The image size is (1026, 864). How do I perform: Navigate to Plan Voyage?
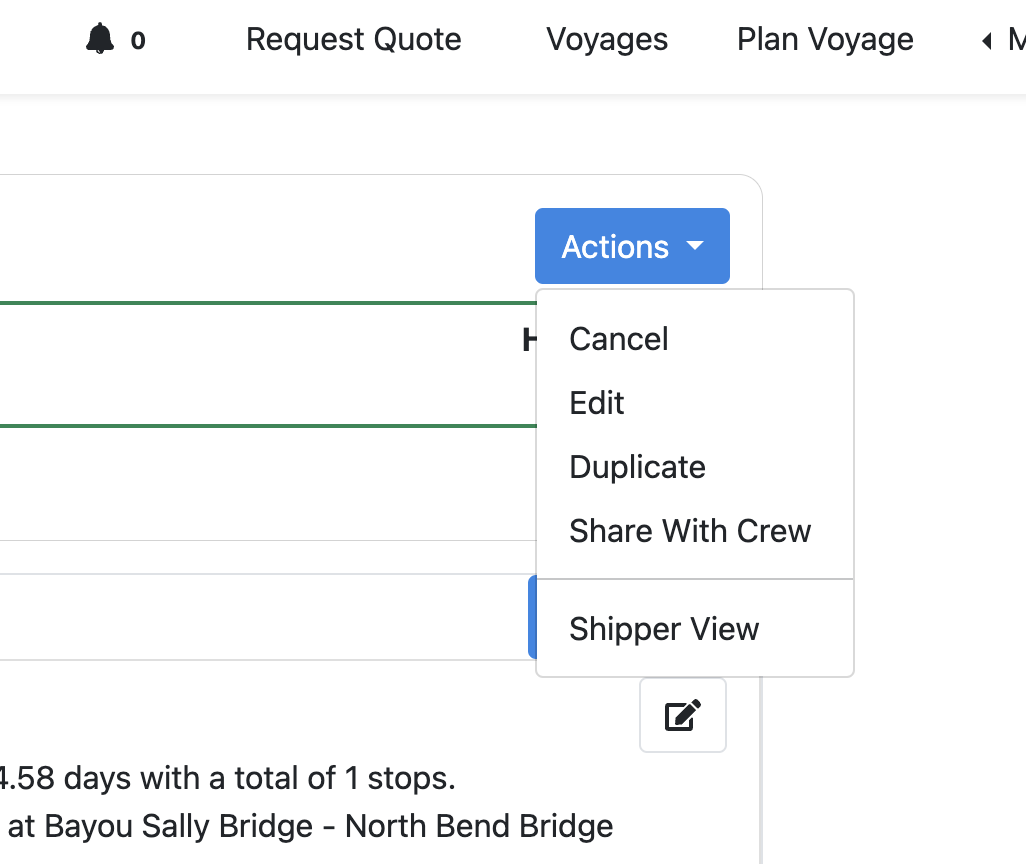point(825,40)
